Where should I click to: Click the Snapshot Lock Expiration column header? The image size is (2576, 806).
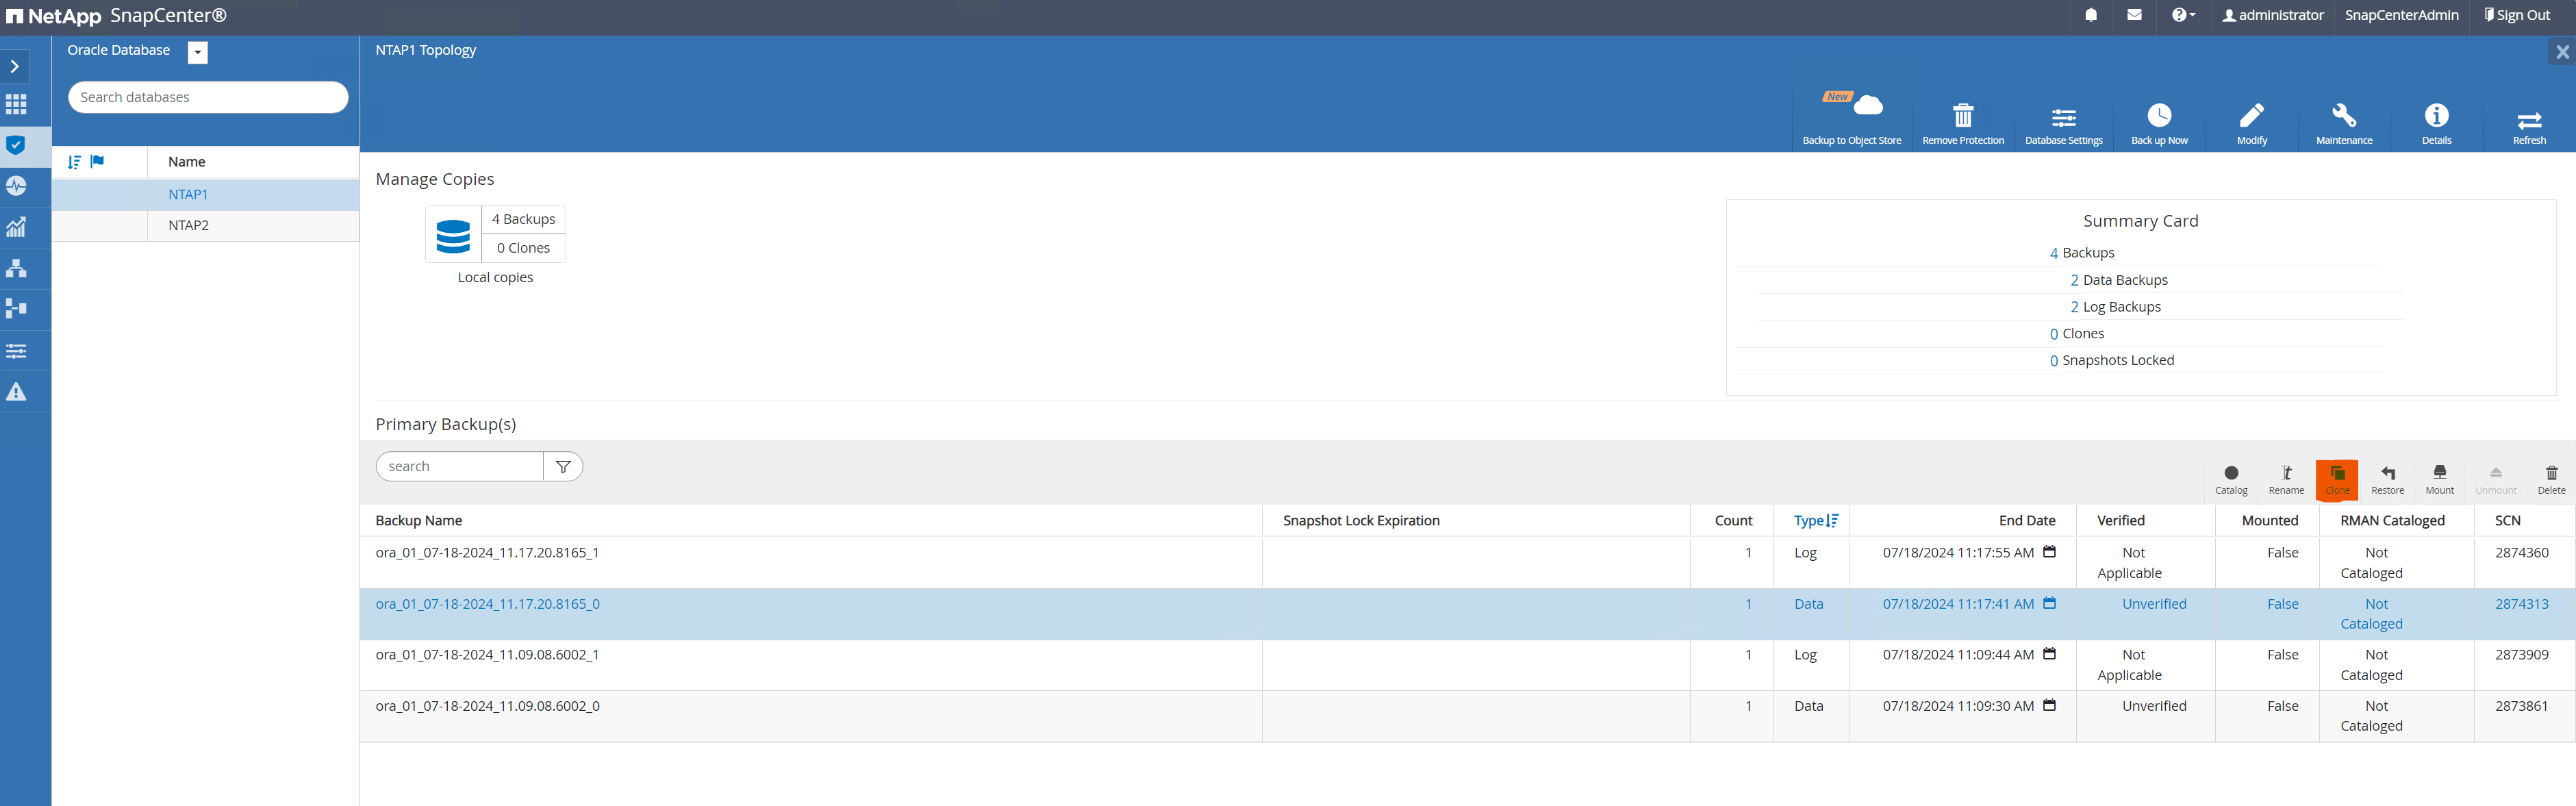tap(1361, 520)
